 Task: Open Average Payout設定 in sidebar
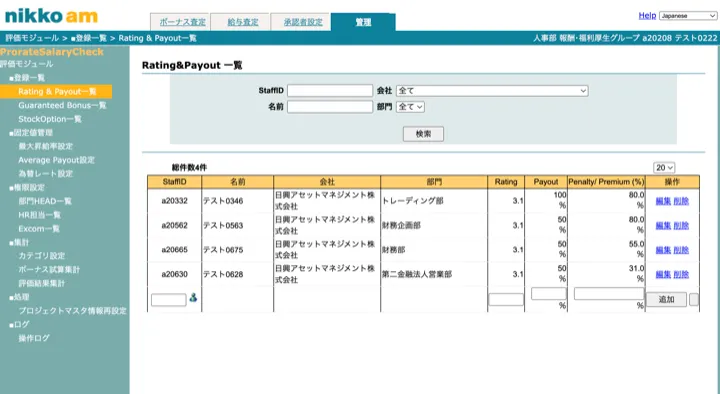tap(56, 160)
